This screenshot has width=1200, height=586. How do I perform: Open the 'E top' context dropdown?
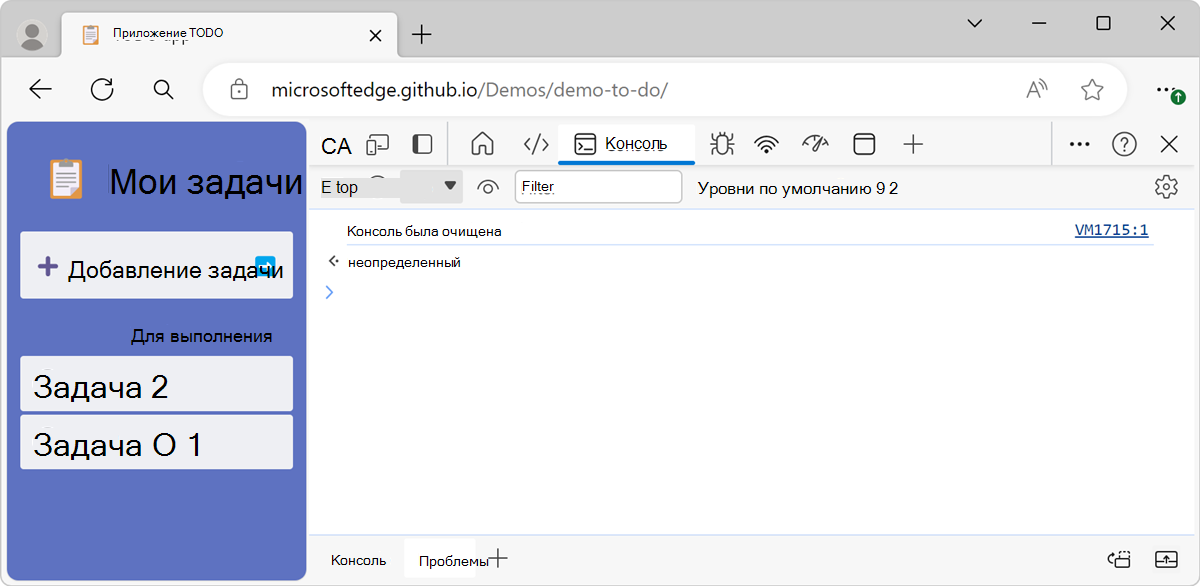point(390,185)
